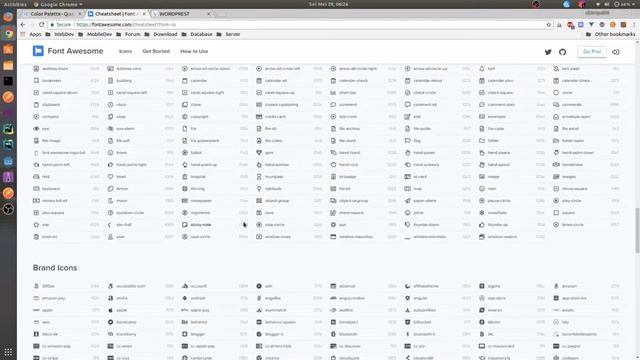Image resolution: width=640 pixels, height=360 pixels.
Task: Bookmark this page with star icon
Action: coord(549,25)
